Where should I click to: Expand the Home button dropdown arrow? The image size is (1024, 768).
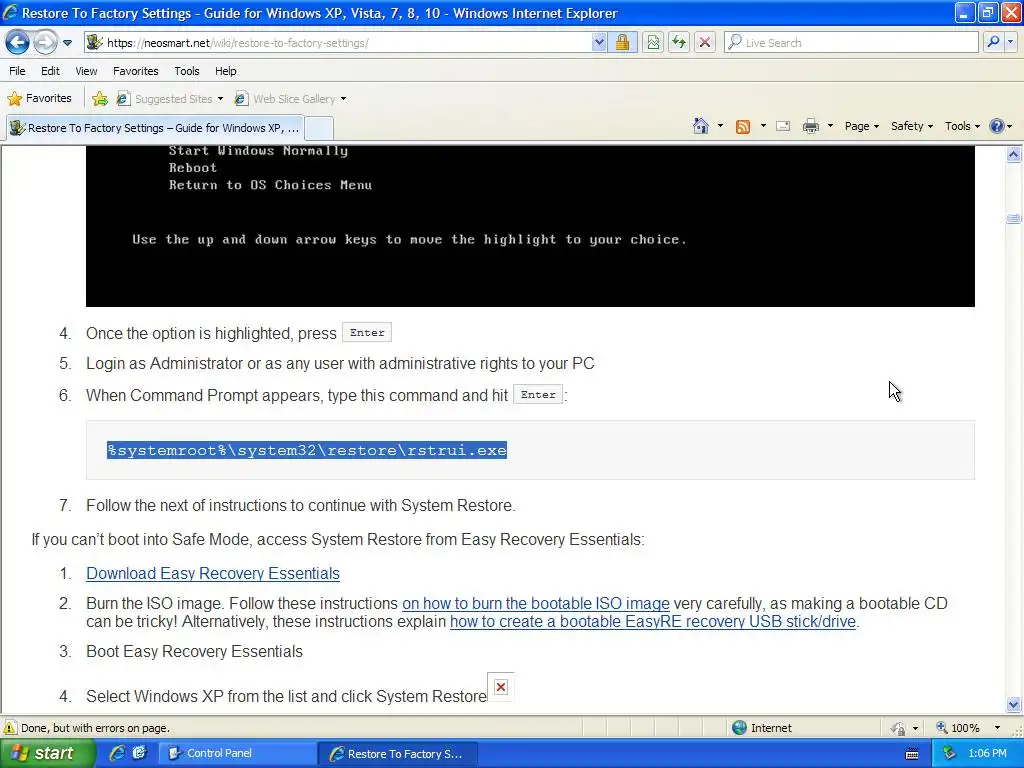tap(720, 126)
